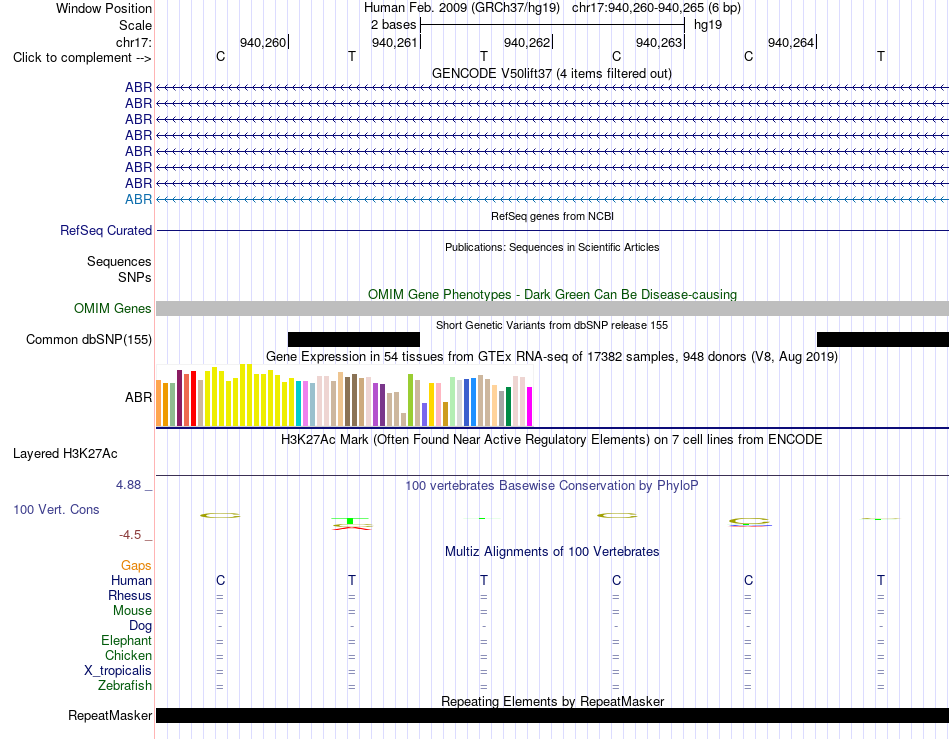Image resolution: width=950 pixels, height=739 pixels.
Task: Click the Gaps row label
Action: [136, 565]
